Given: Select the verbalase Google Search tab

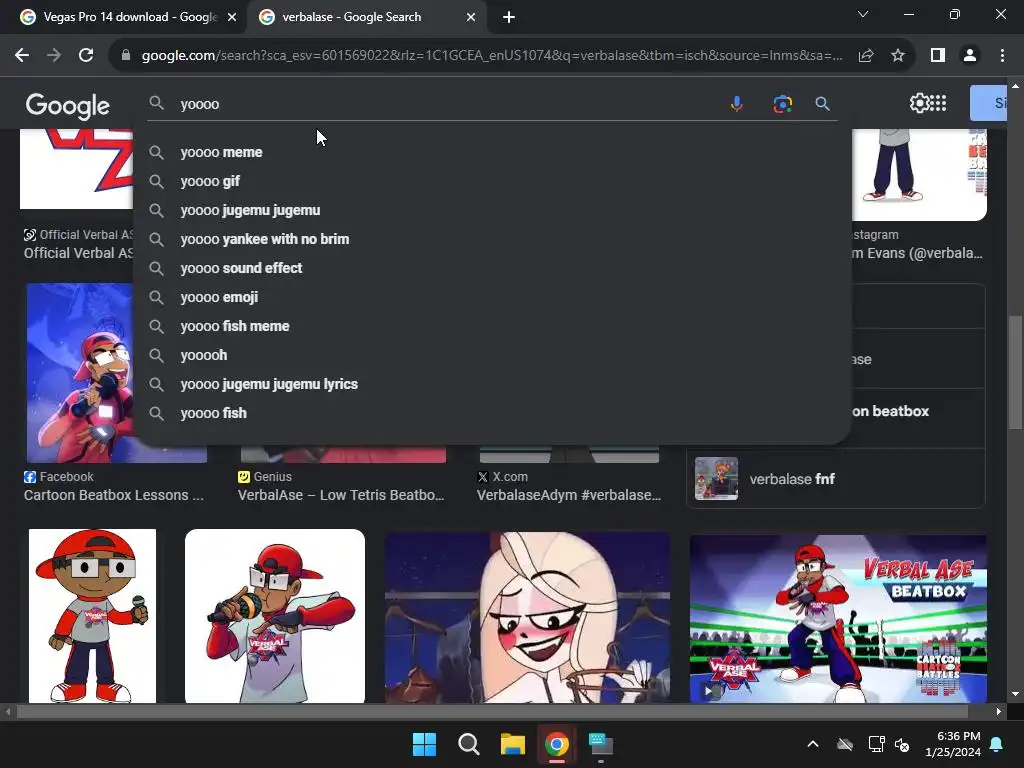Looking at the screenshot, I should (x=367, y=18).
